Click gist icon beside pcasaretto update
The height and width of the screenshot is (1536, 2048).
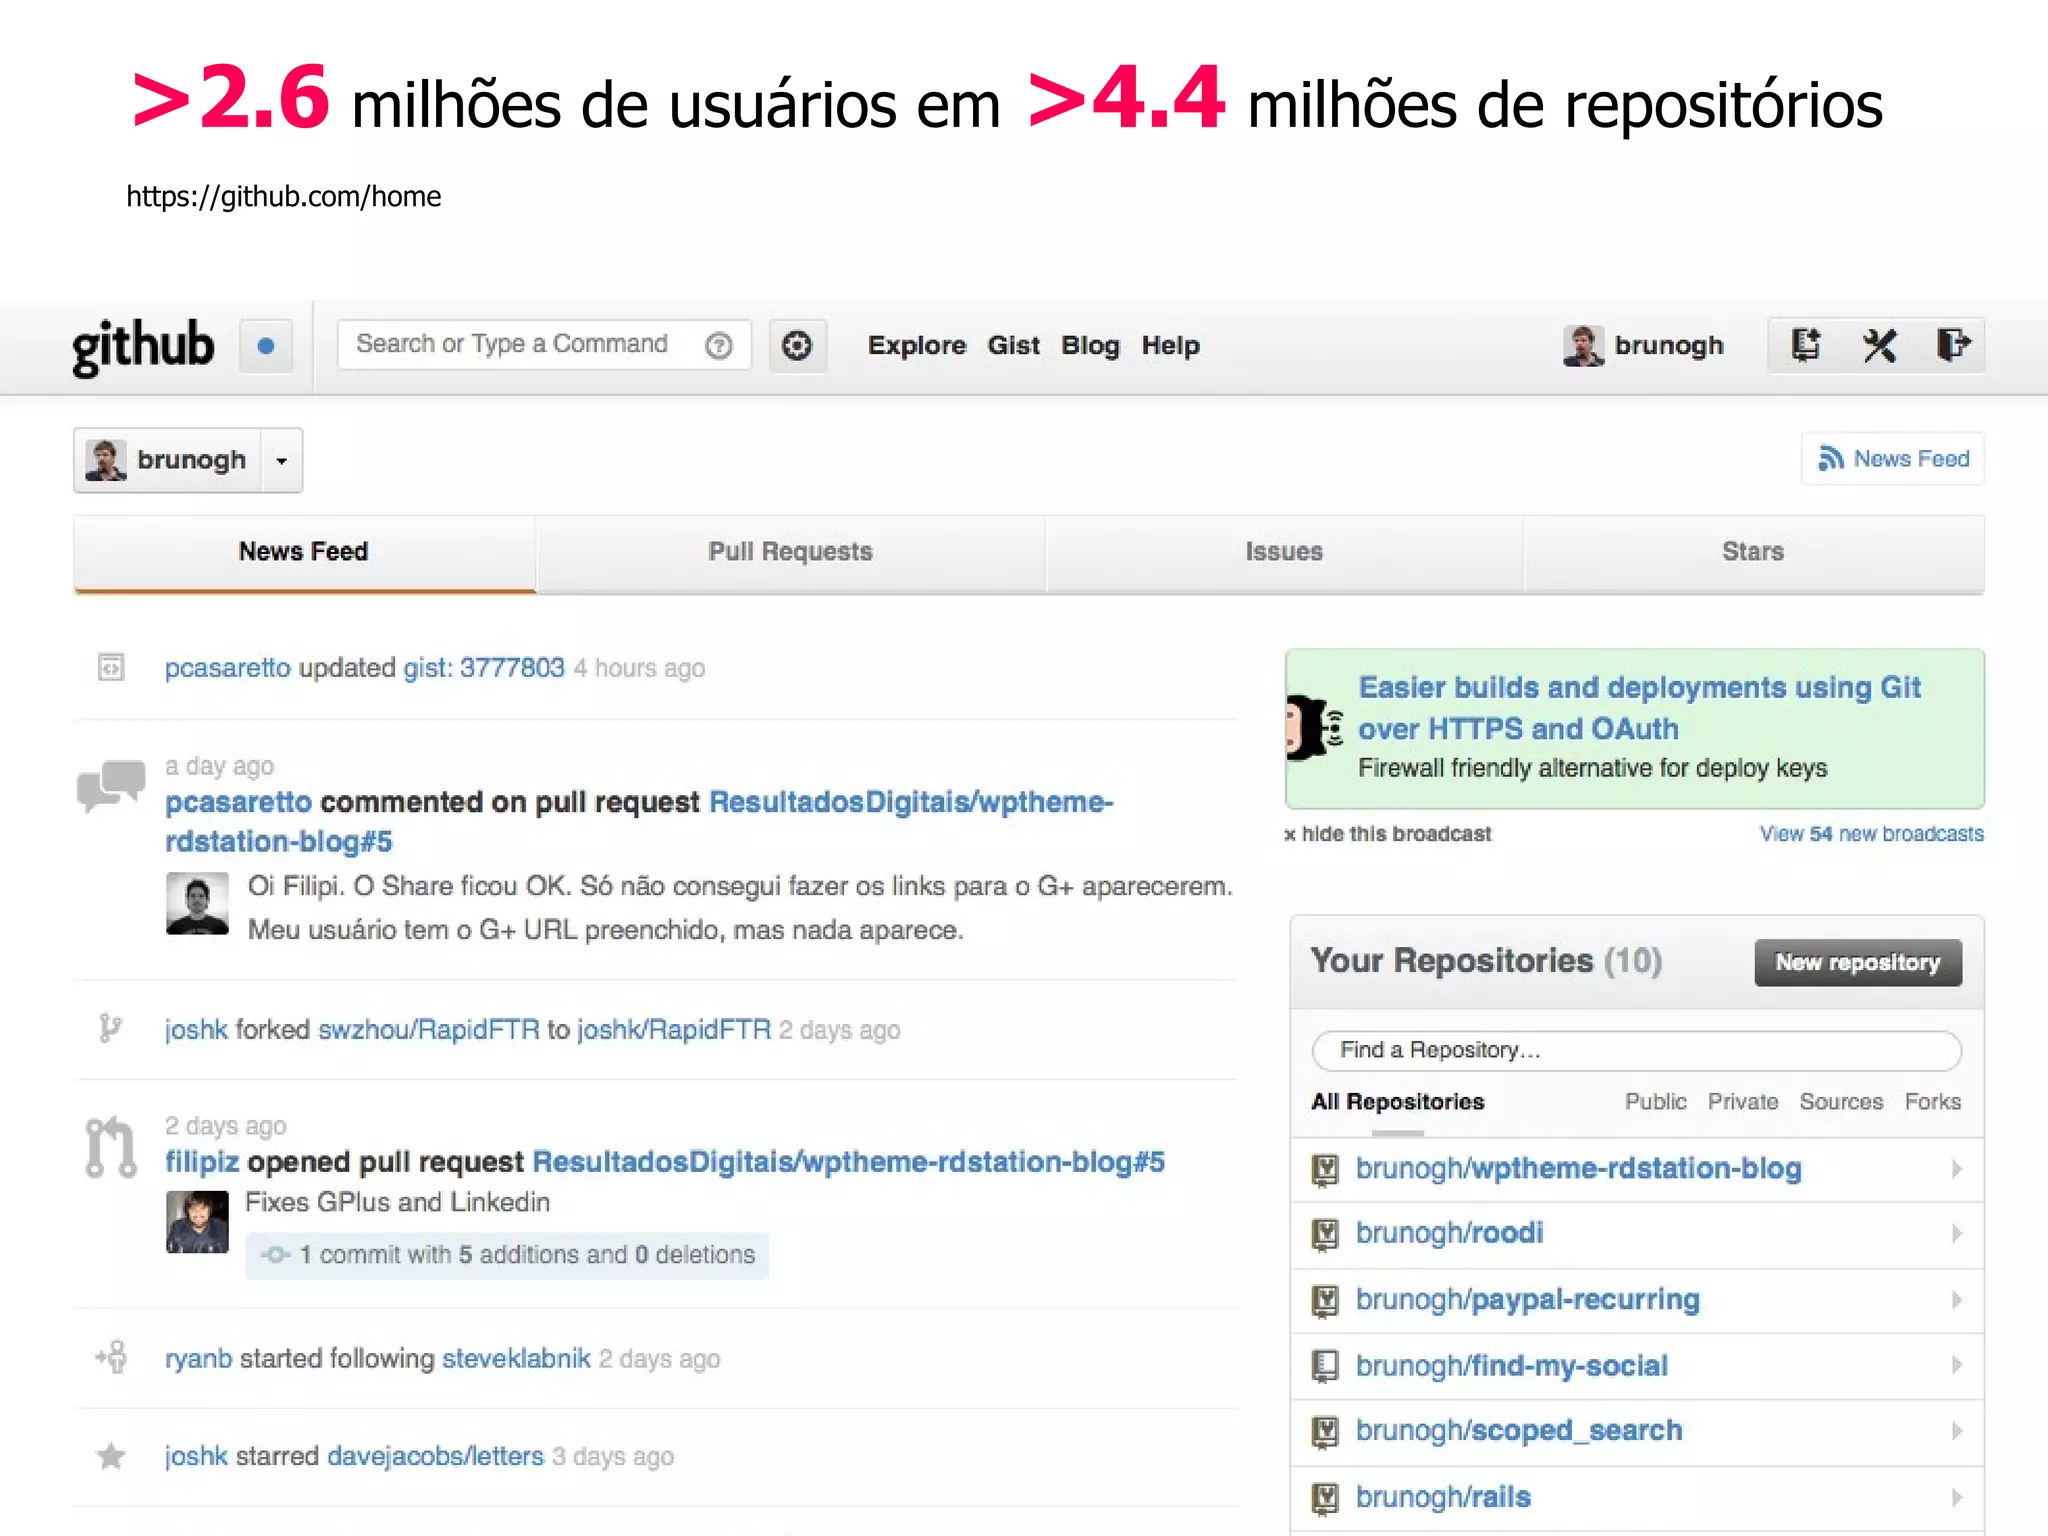[x=111, y=667]
